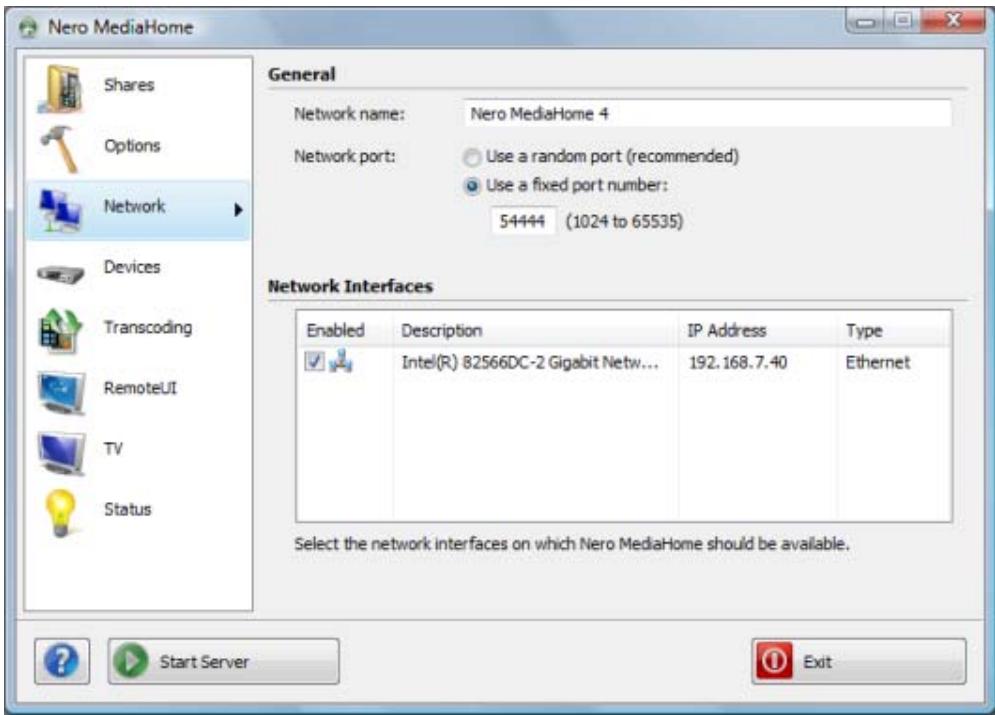This screenshot has width=995, height=715.
Task: Select Use a fixed port number option
Action: pos(471,186)
